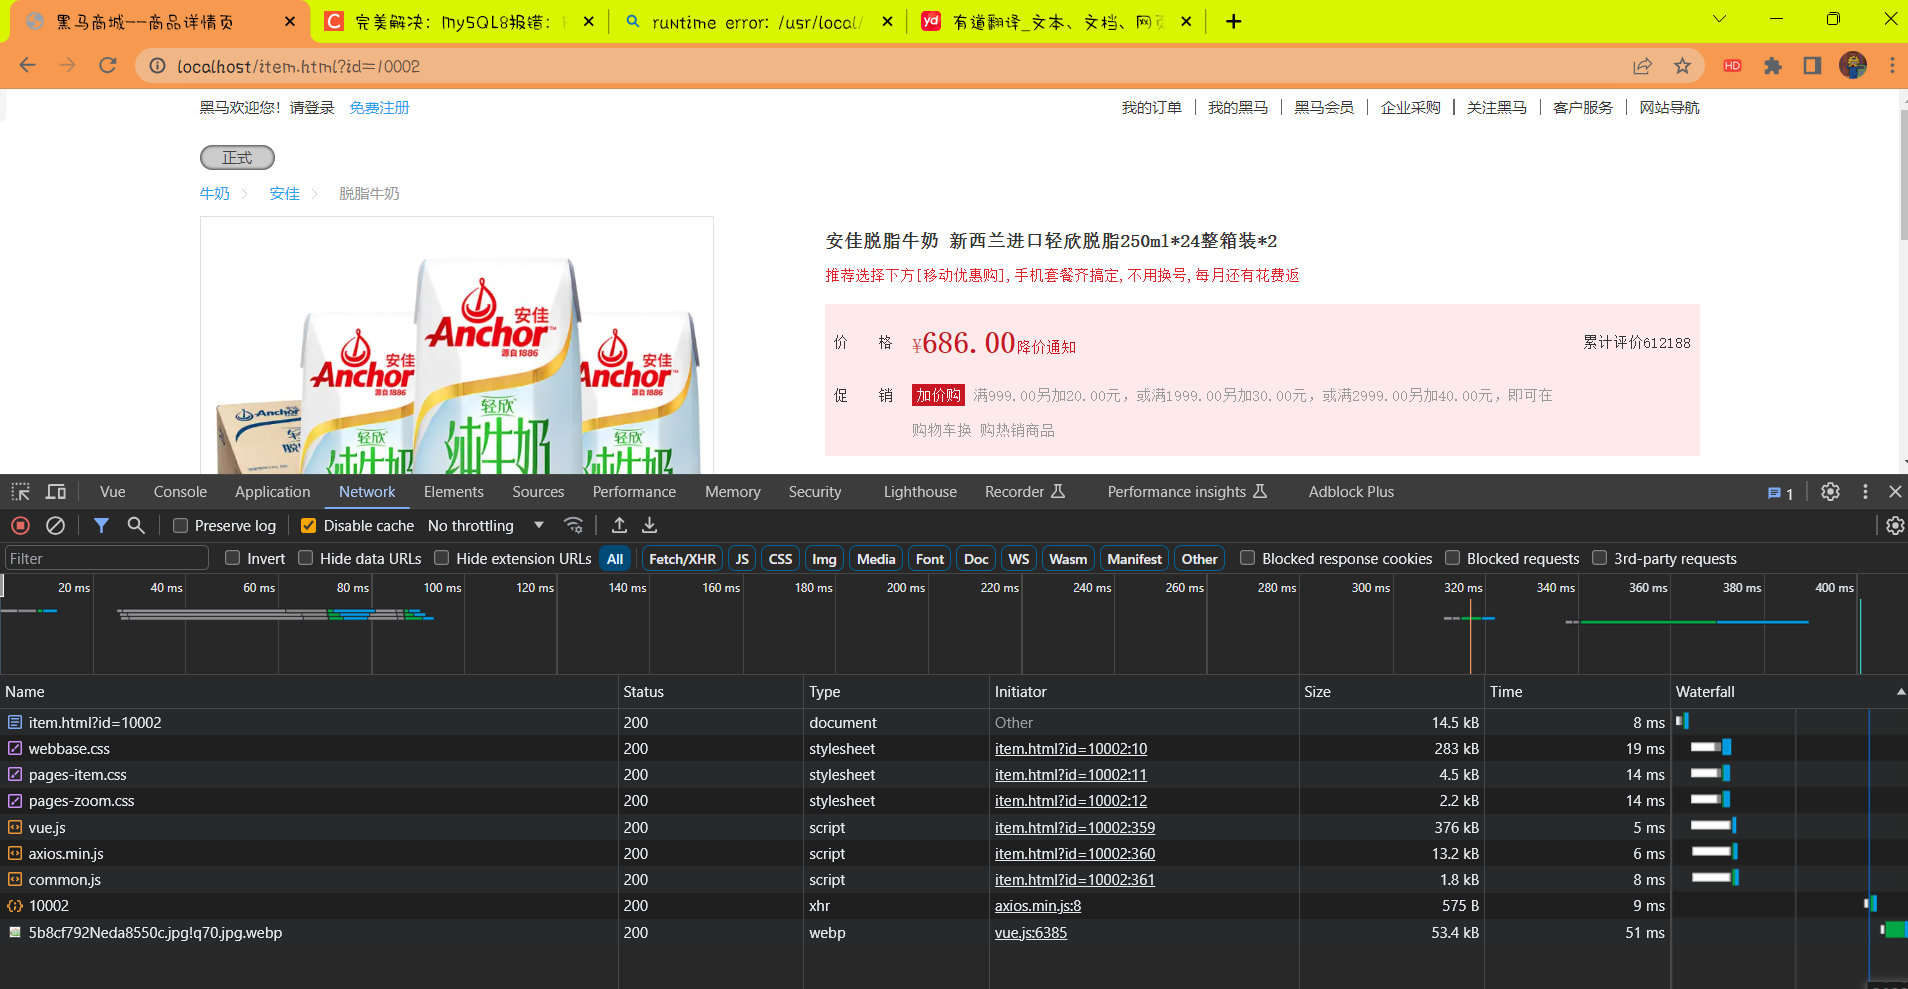1908x989 pixels.
Task: Sort by the Waterfall column arrow
Action: coord(1900,692)
